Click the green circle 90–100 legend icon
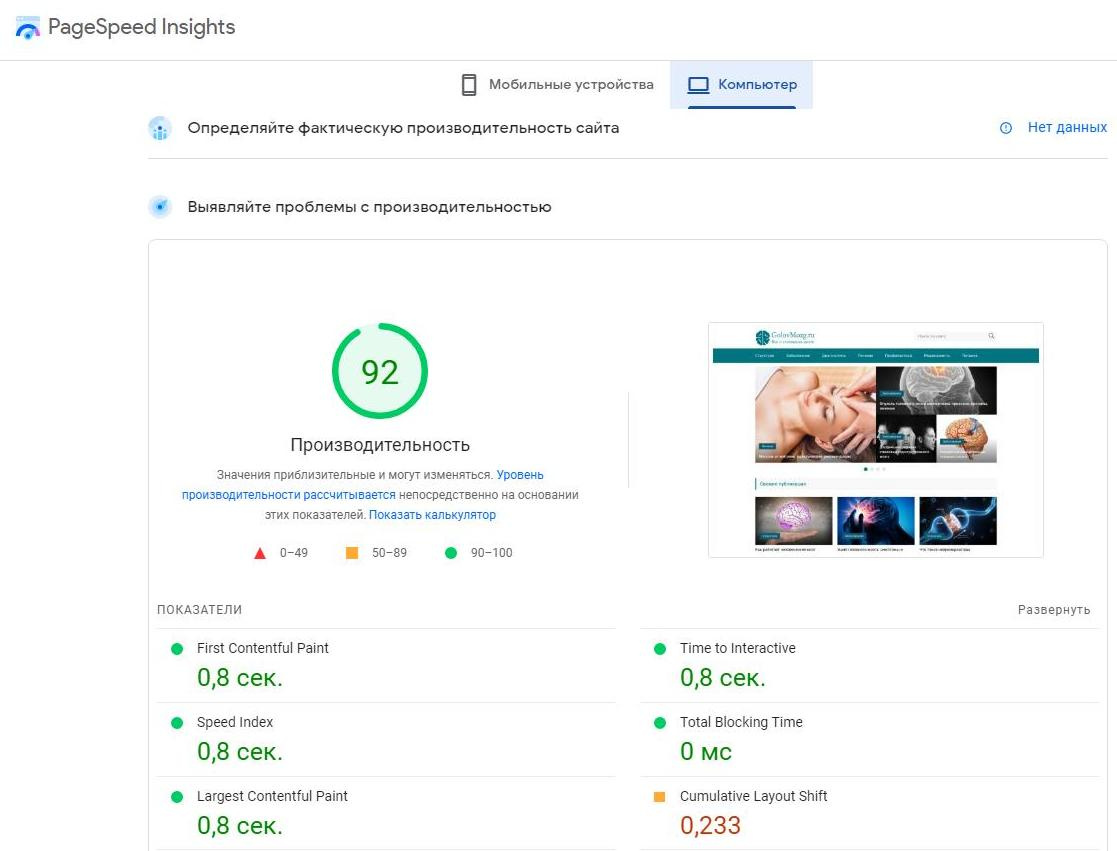Image resolution: width=1117 pixels, height=851 pixels. 451,553
